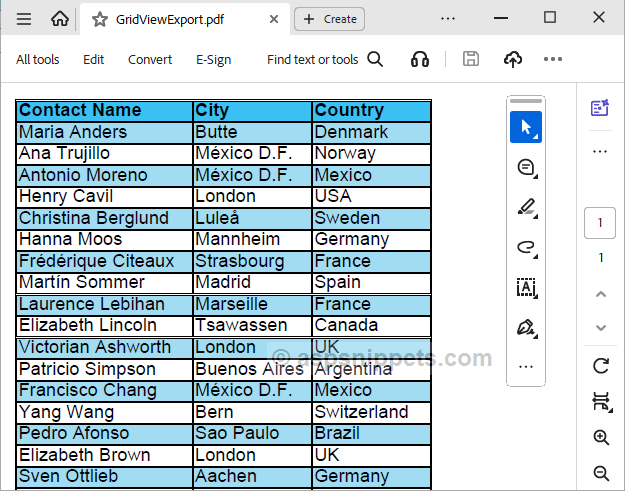This screenshot has width=625, height=491.
Task: Click the Elizabeth Brown cell
Action: click(104, 456)
